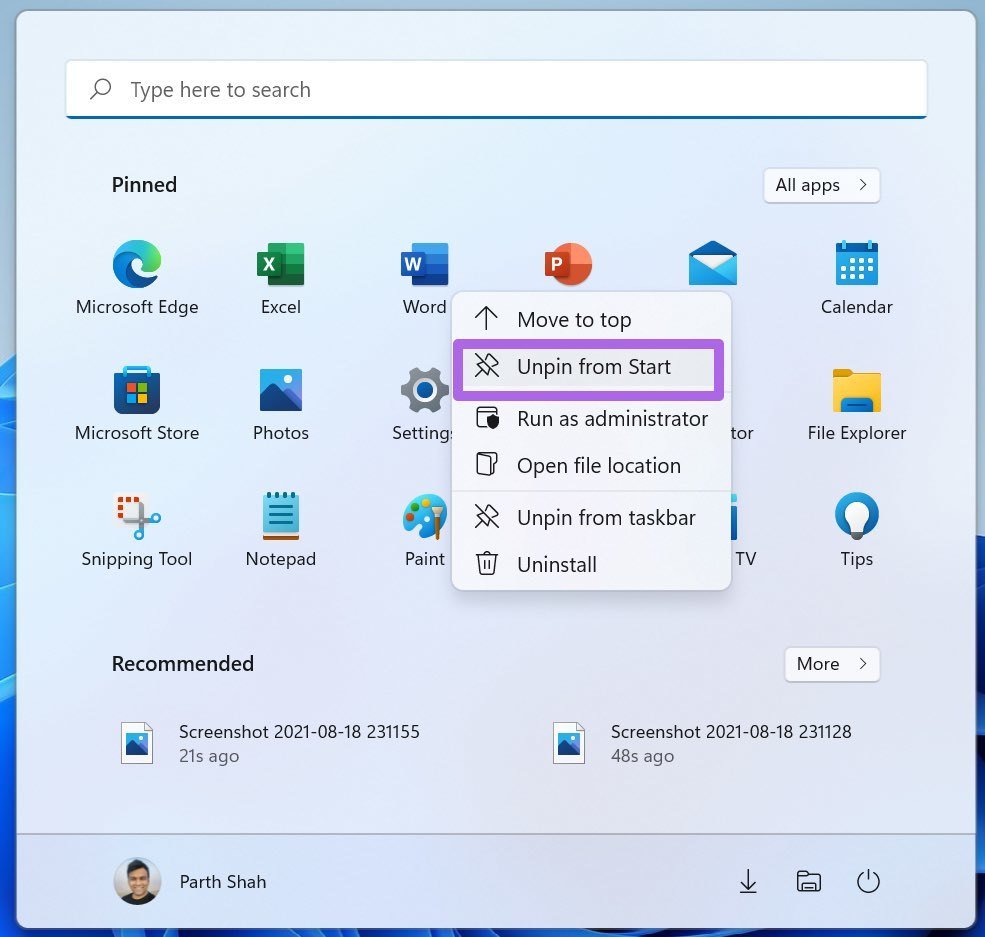Screen dimensions: 985x937
Task: Launch the Photos app
Action: (280, 391)
